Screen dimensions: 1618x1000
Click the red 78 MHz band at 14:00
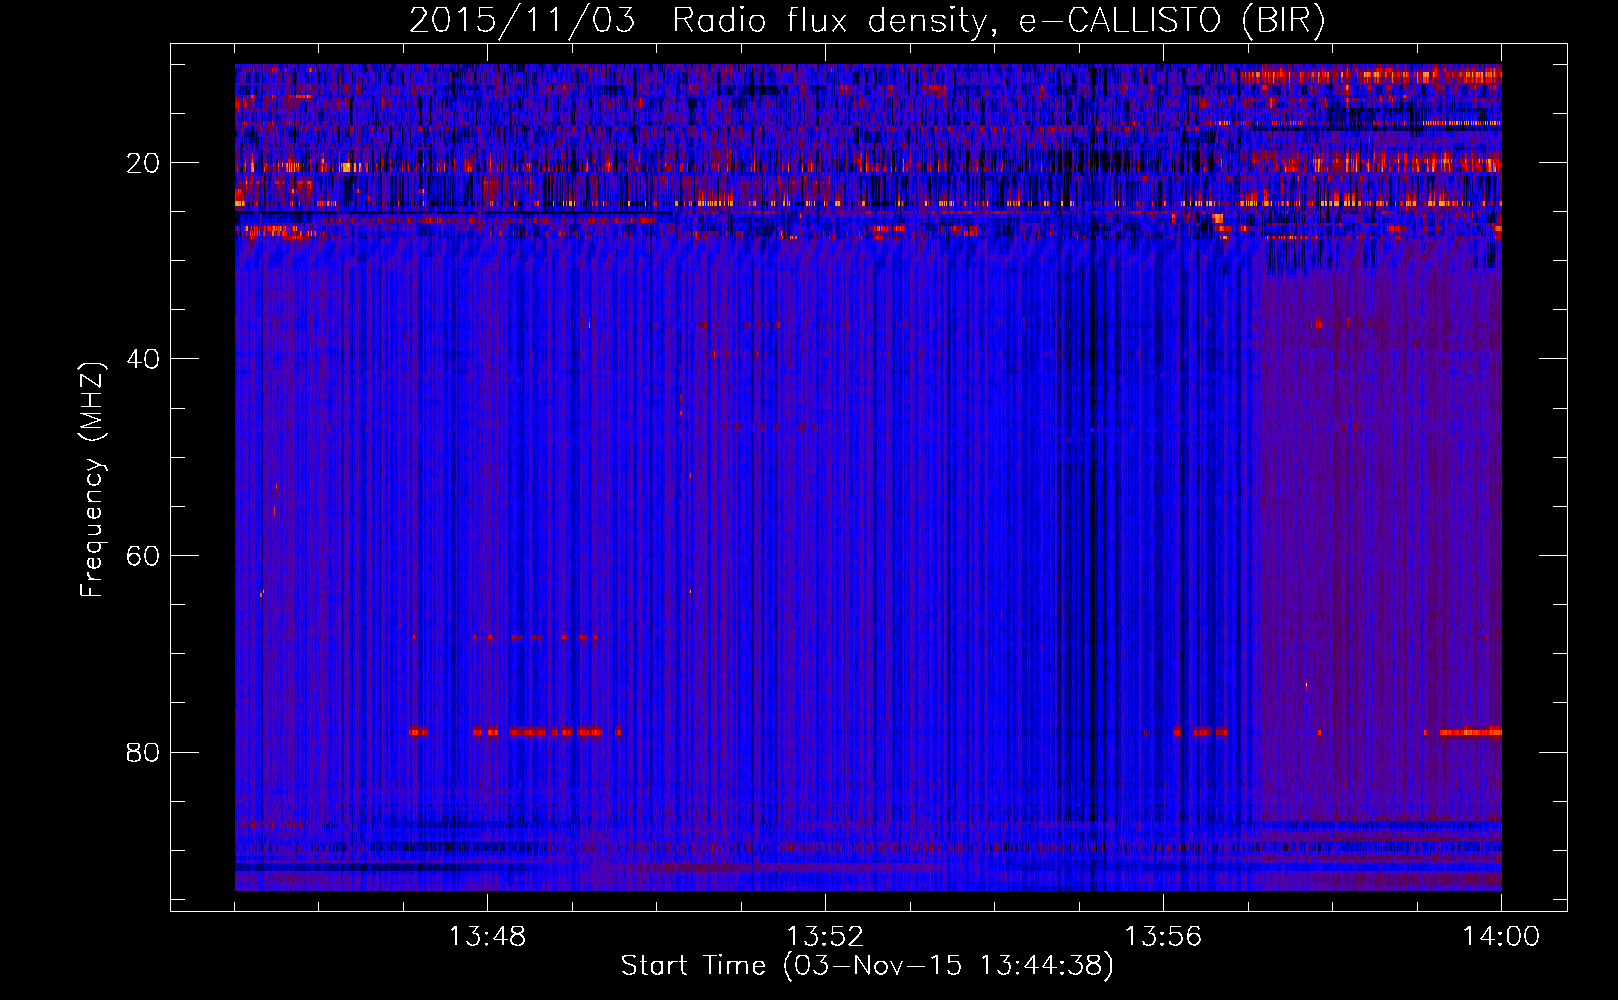coord(1470,732)
